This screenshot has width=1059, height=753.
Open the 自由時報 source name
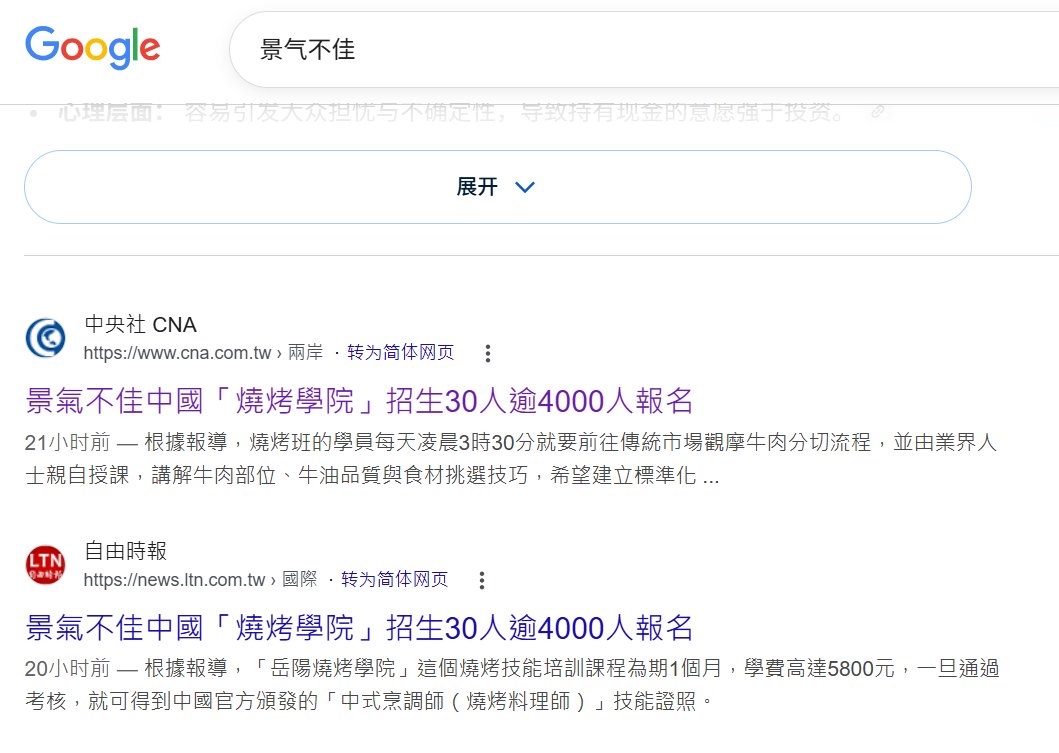[x=126, y=551]
